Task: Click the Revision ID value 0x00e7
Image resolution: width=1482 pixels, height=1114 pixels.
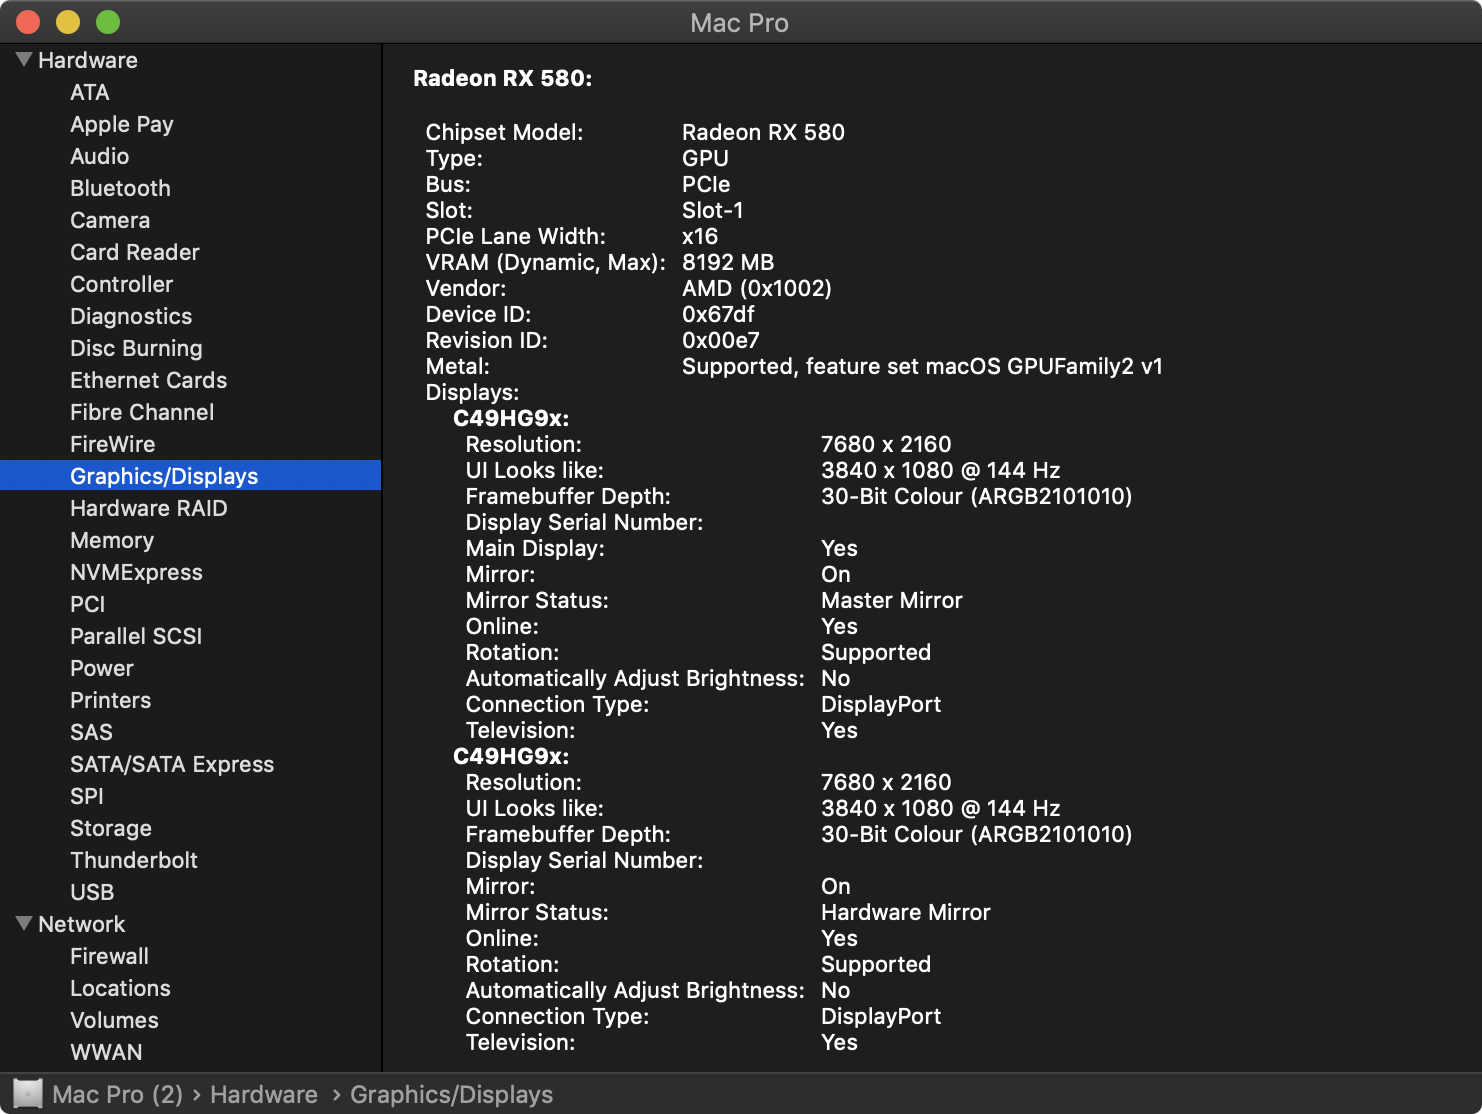Action: point(721,340)
